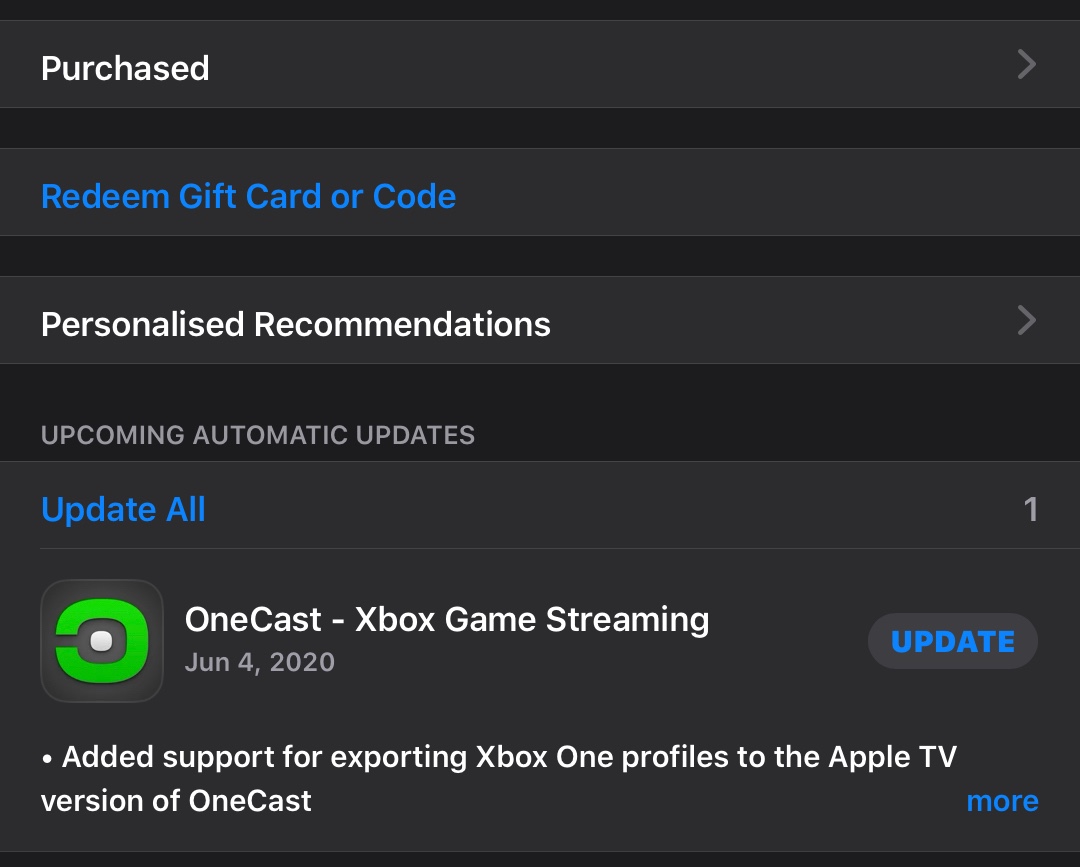The width and height of the screenshot is (1080, 867).
Task: Open the Purchased apps list
Action: 125,68
